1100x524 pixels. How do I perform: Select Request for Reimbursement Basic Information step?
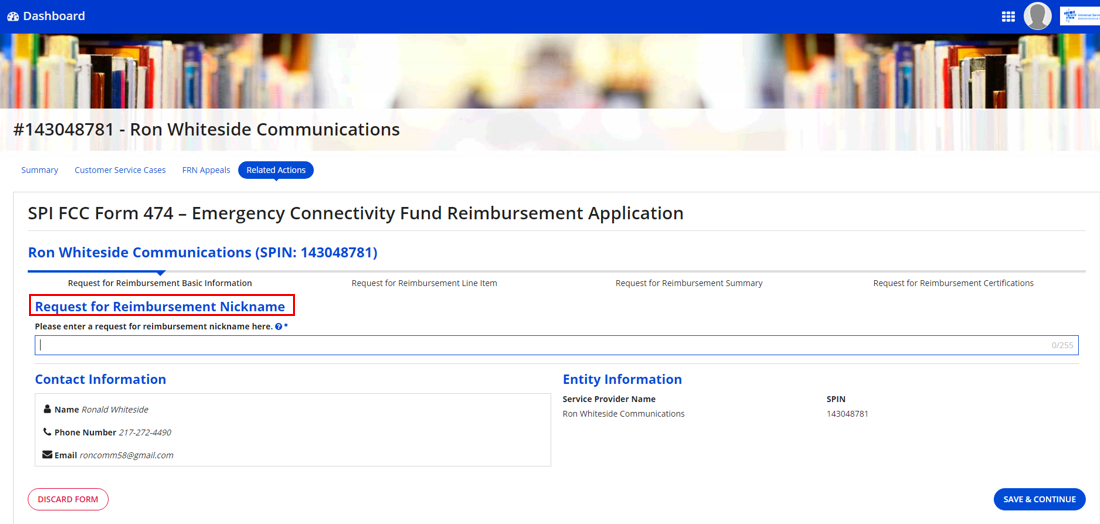click(x=160, y=283)
